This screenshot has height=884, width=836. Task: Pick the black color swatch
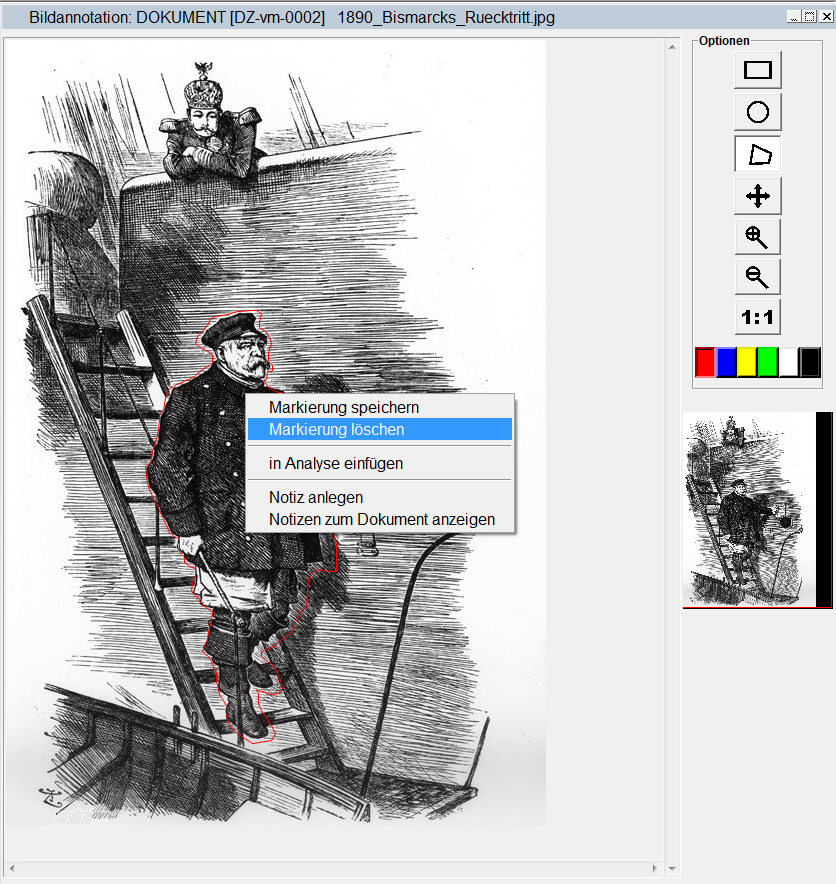pyautogui.click(x=810, y=361)
